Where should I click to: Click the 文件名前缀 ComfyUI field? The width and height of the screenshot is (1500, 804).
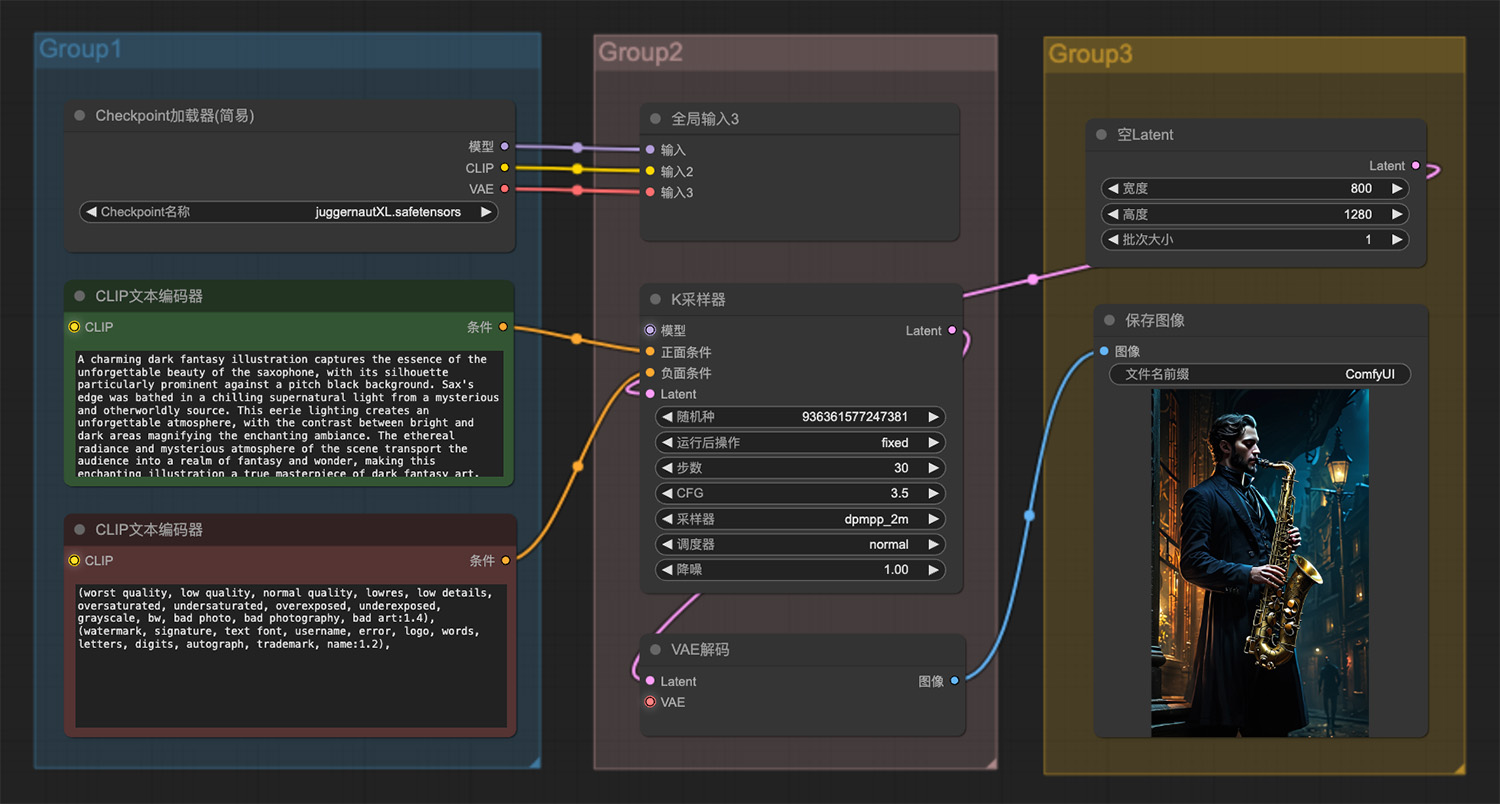(1259, 374)
